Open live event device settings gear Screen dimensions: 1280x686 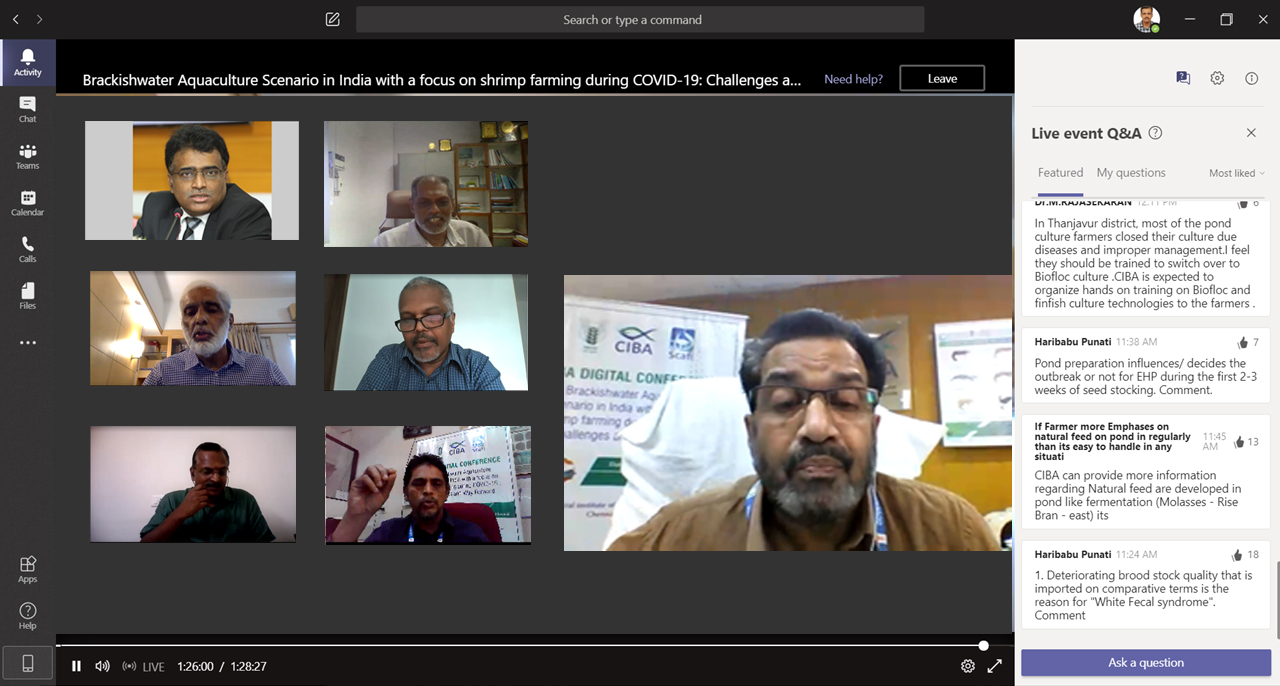pyautogui.click(x=1217, y=78)
